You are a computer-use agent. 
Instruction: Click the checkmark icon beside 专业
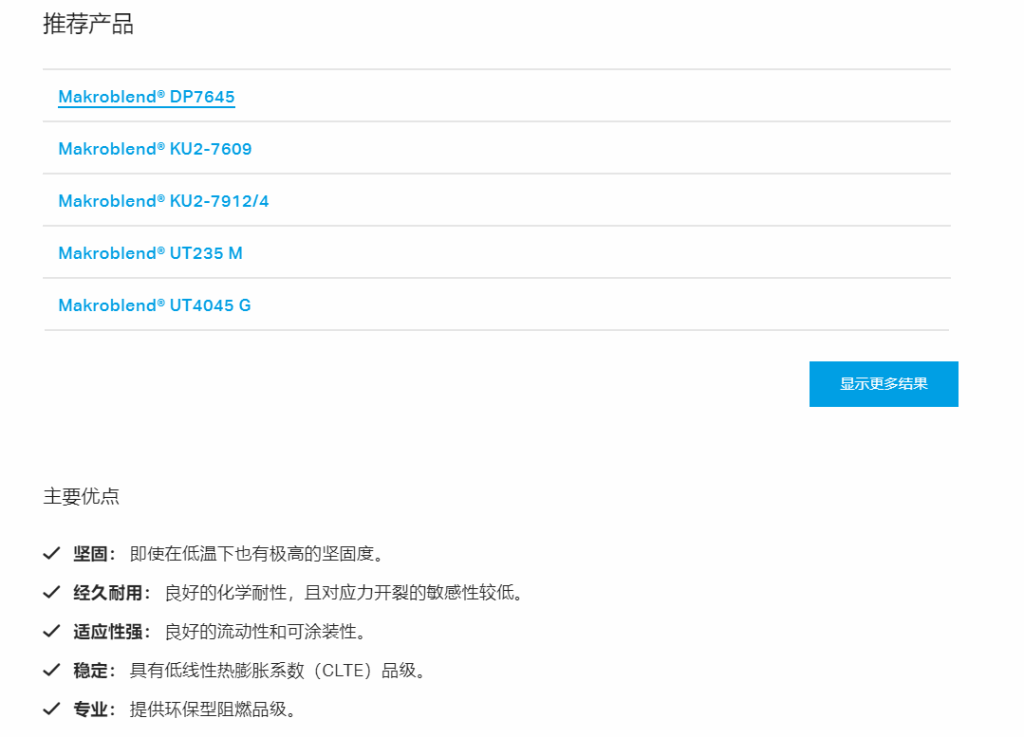pyautogui.click(x=52, y=708)
